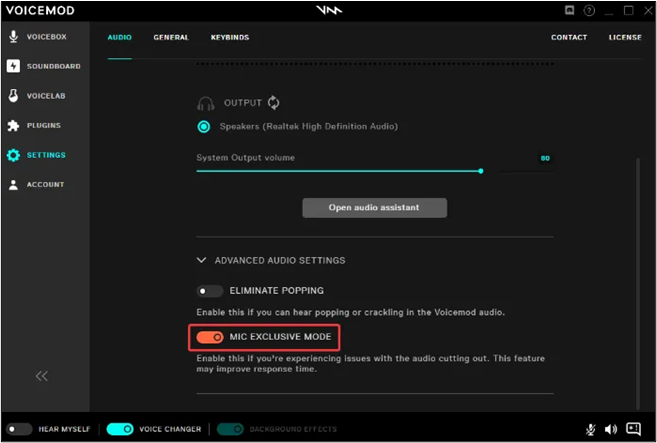This screenshot has width=657, height=443.
Task: Select Speakers Realtek output radio button
Action: (x=204, y=127)
